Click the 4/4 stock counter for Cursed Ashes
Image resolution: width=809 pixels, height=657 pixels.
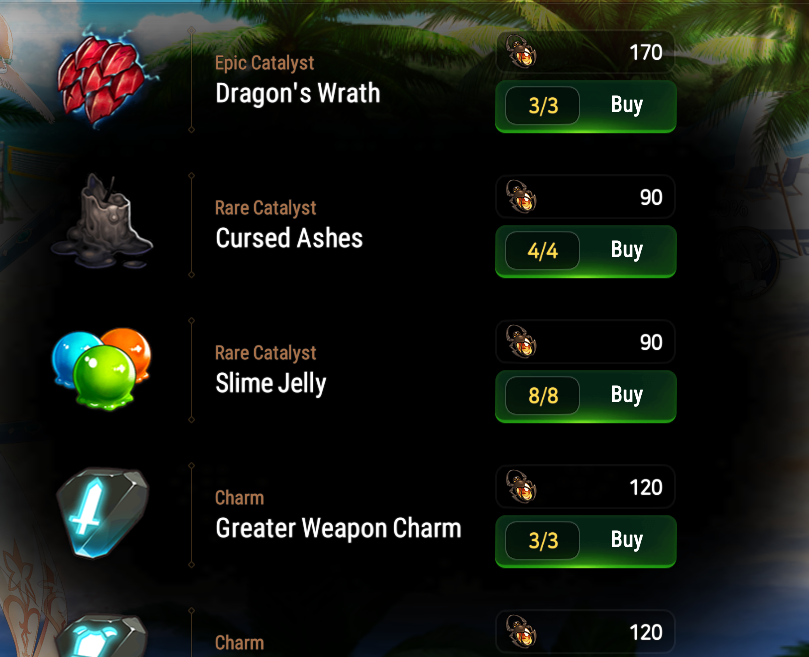click(x=543, y=251)
